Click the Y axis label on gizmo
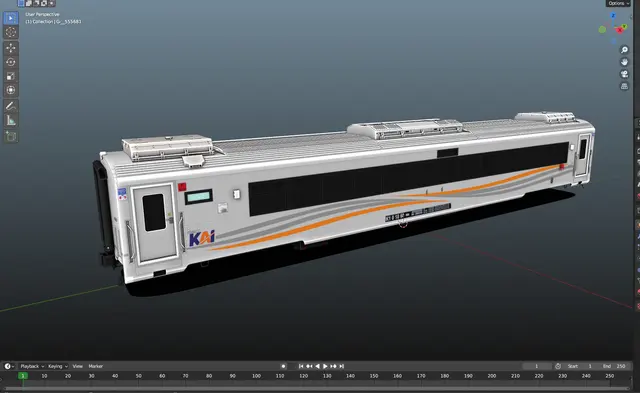The height and width of the screenshot is (393, 640). coord(624,27)
